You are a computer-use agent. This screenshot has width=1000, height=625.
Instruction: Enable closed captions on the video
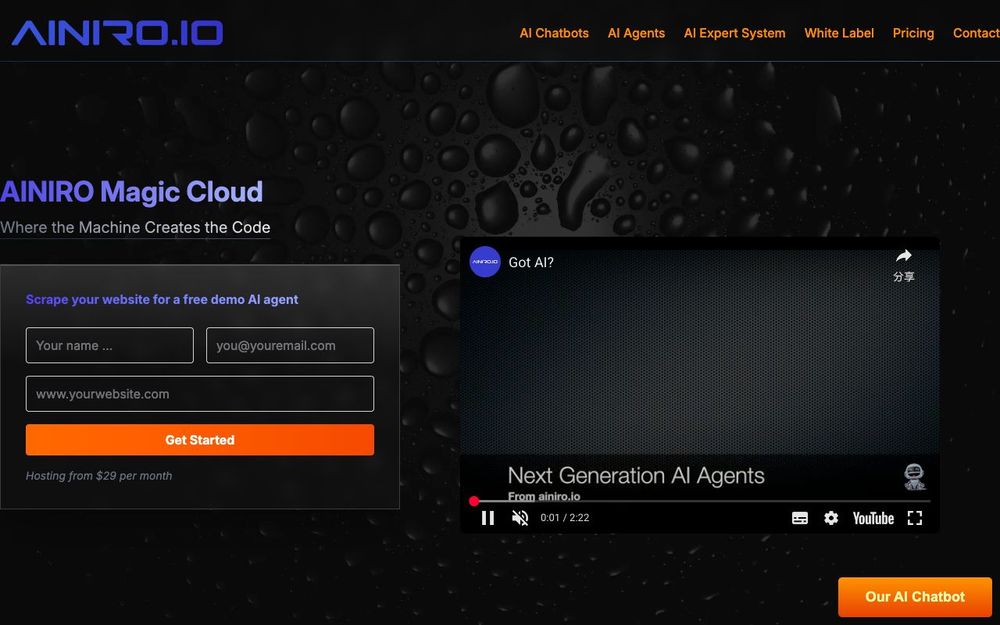(x=800, y=518)
